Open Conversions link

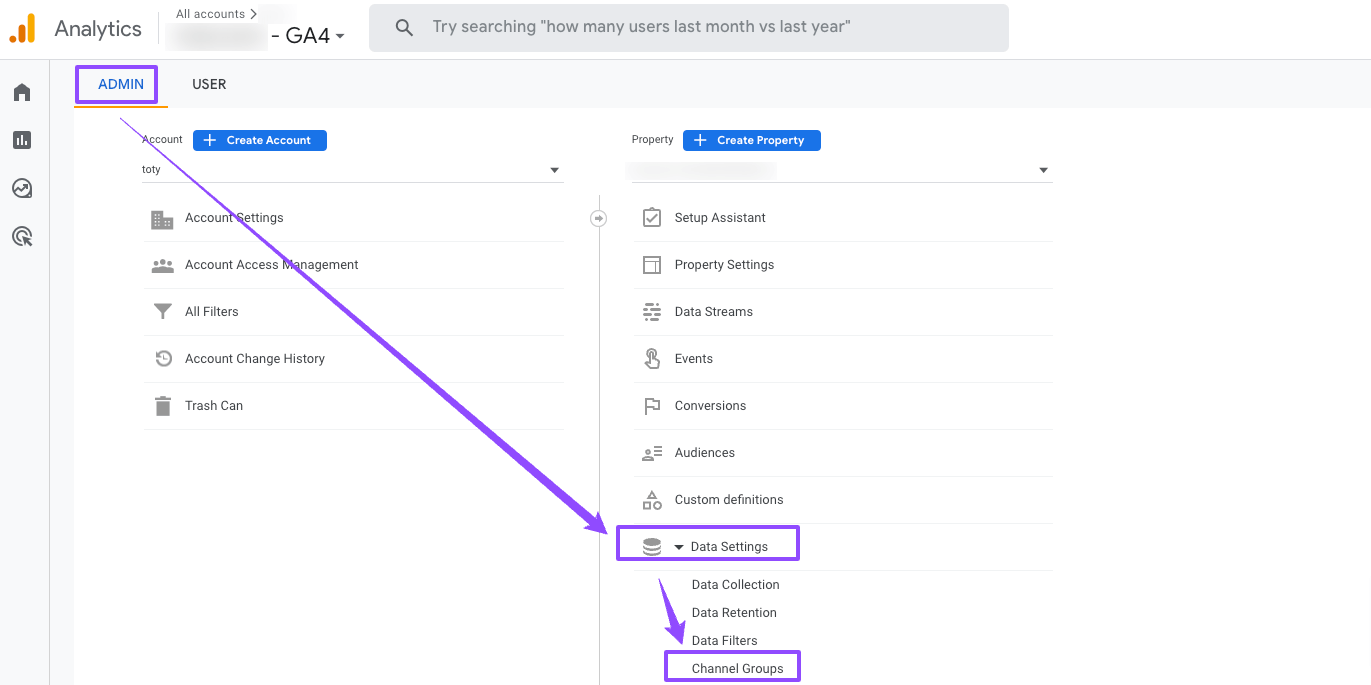pyautogui.click(x=710, y=406)
